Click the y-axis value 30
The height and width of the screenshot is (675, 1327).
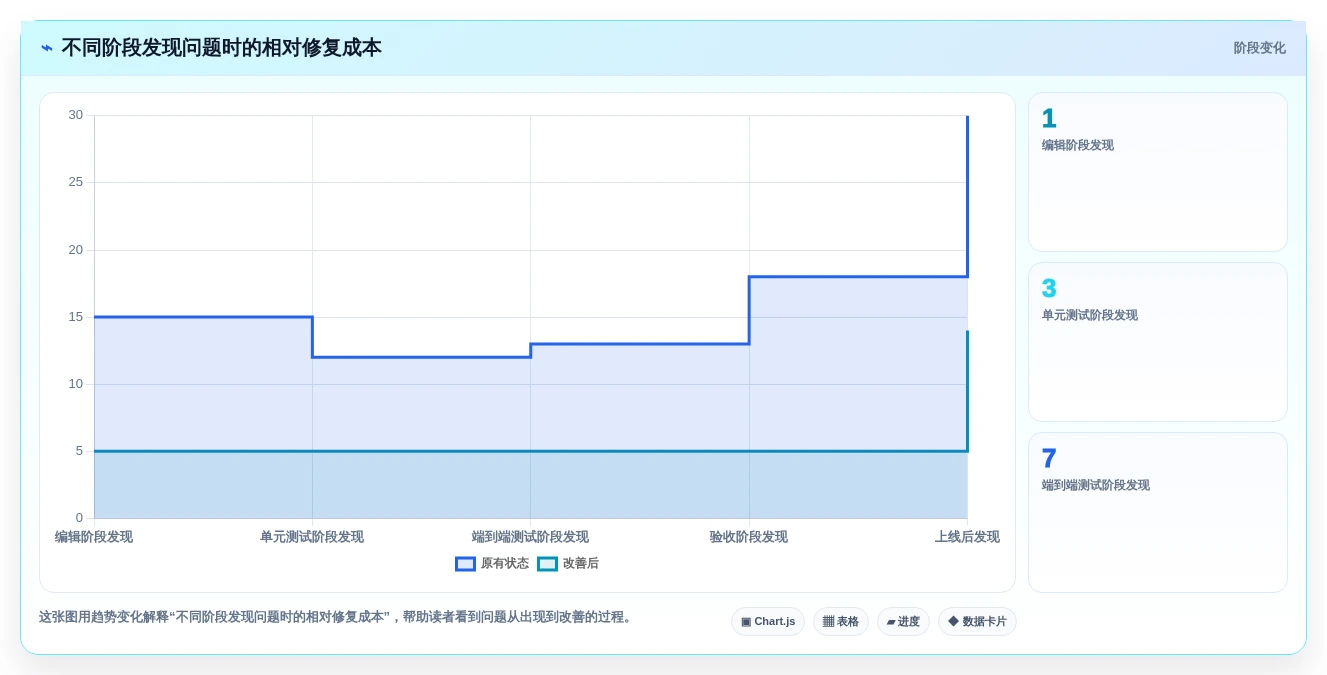76,115
